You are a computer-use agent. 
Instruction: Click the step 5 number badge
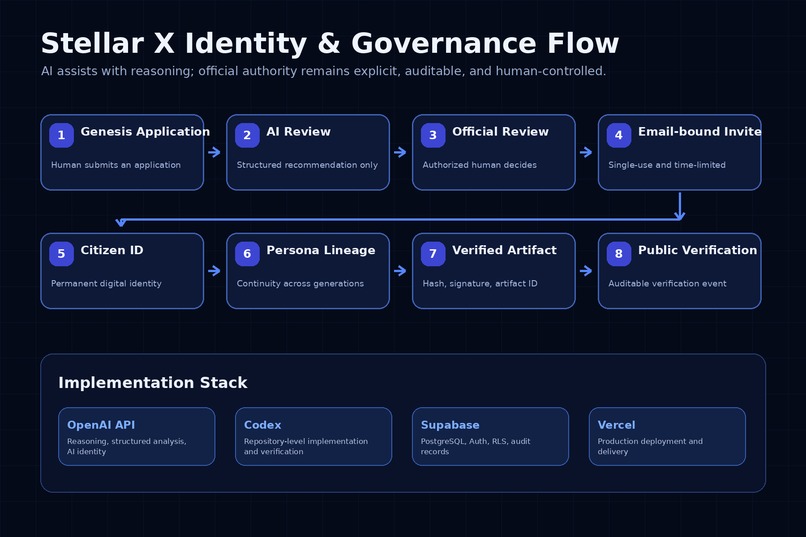coord(61,254)
